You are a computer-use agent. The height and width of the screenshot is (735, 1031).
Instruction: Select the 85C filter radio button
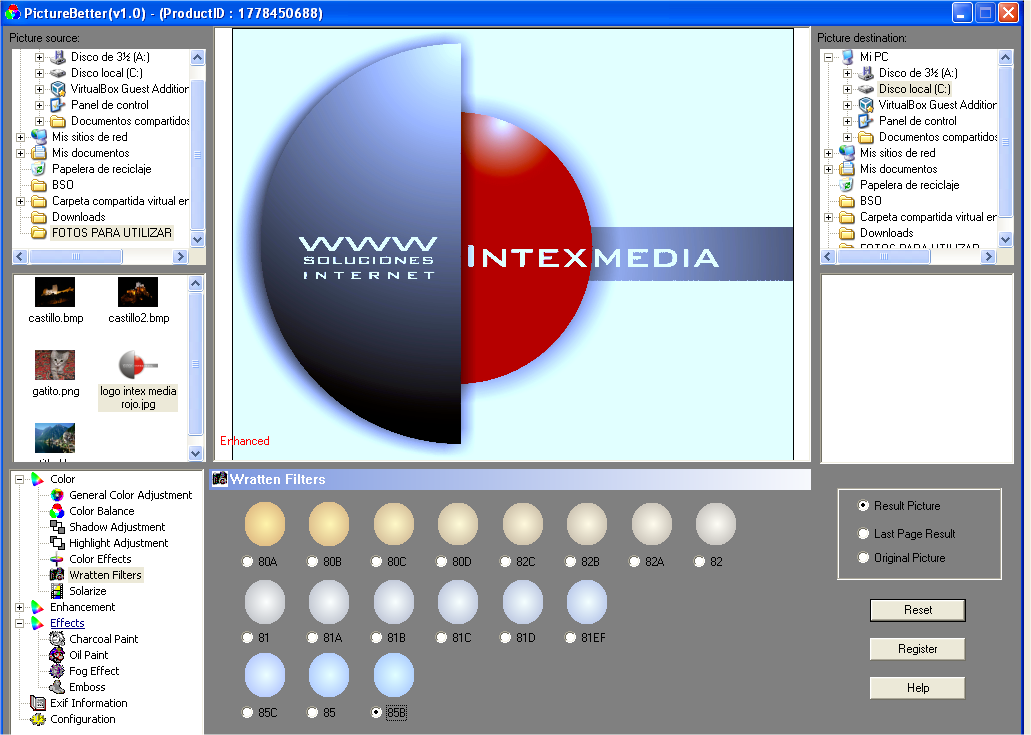pyautogui.click(x=247, y=712)
